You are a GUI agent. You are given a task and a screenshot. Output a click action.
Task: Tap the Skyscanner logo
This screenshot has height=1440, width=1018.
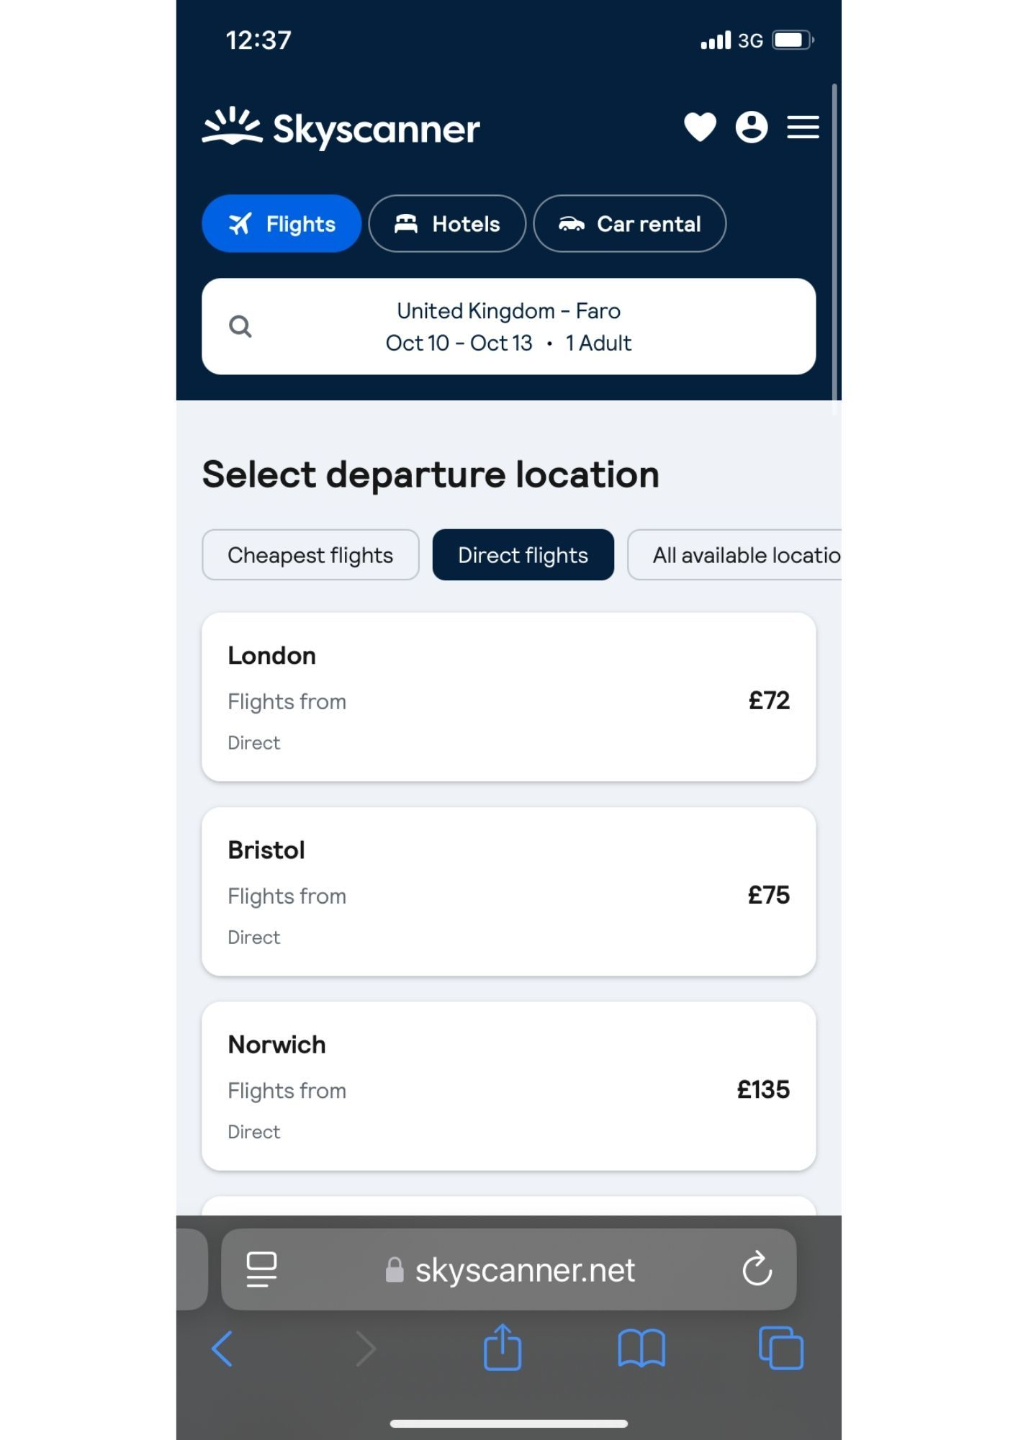(341, 128)
